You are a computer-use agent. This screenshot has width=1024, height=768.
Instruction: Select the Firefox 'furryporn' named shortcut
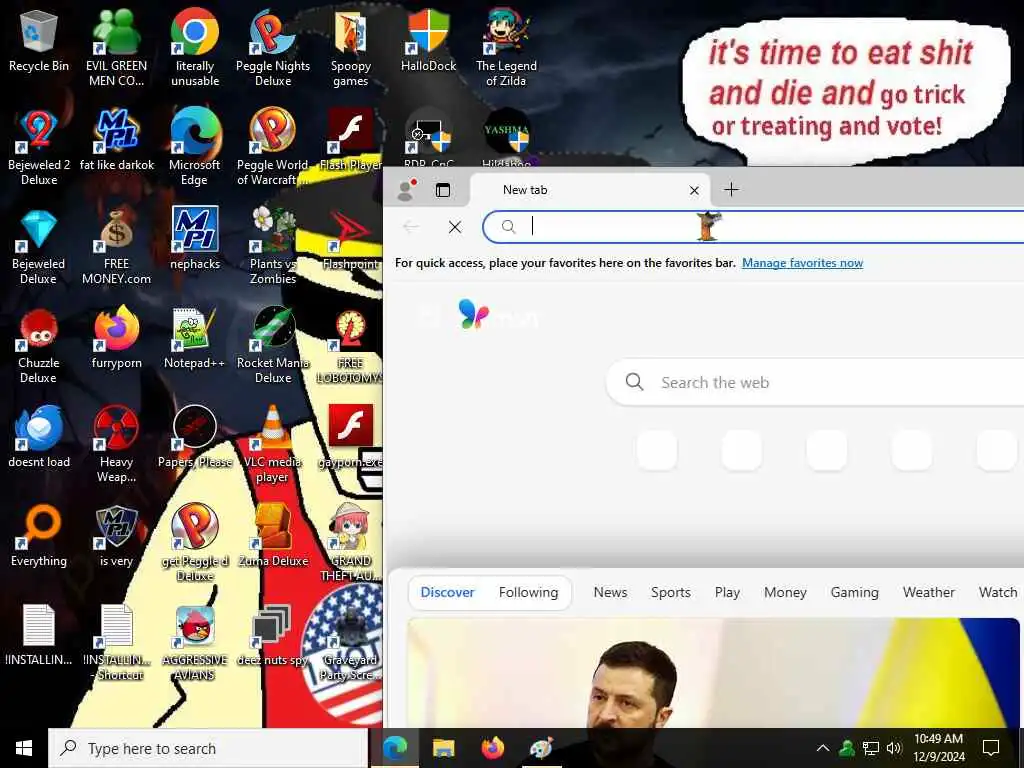[116, 338]
